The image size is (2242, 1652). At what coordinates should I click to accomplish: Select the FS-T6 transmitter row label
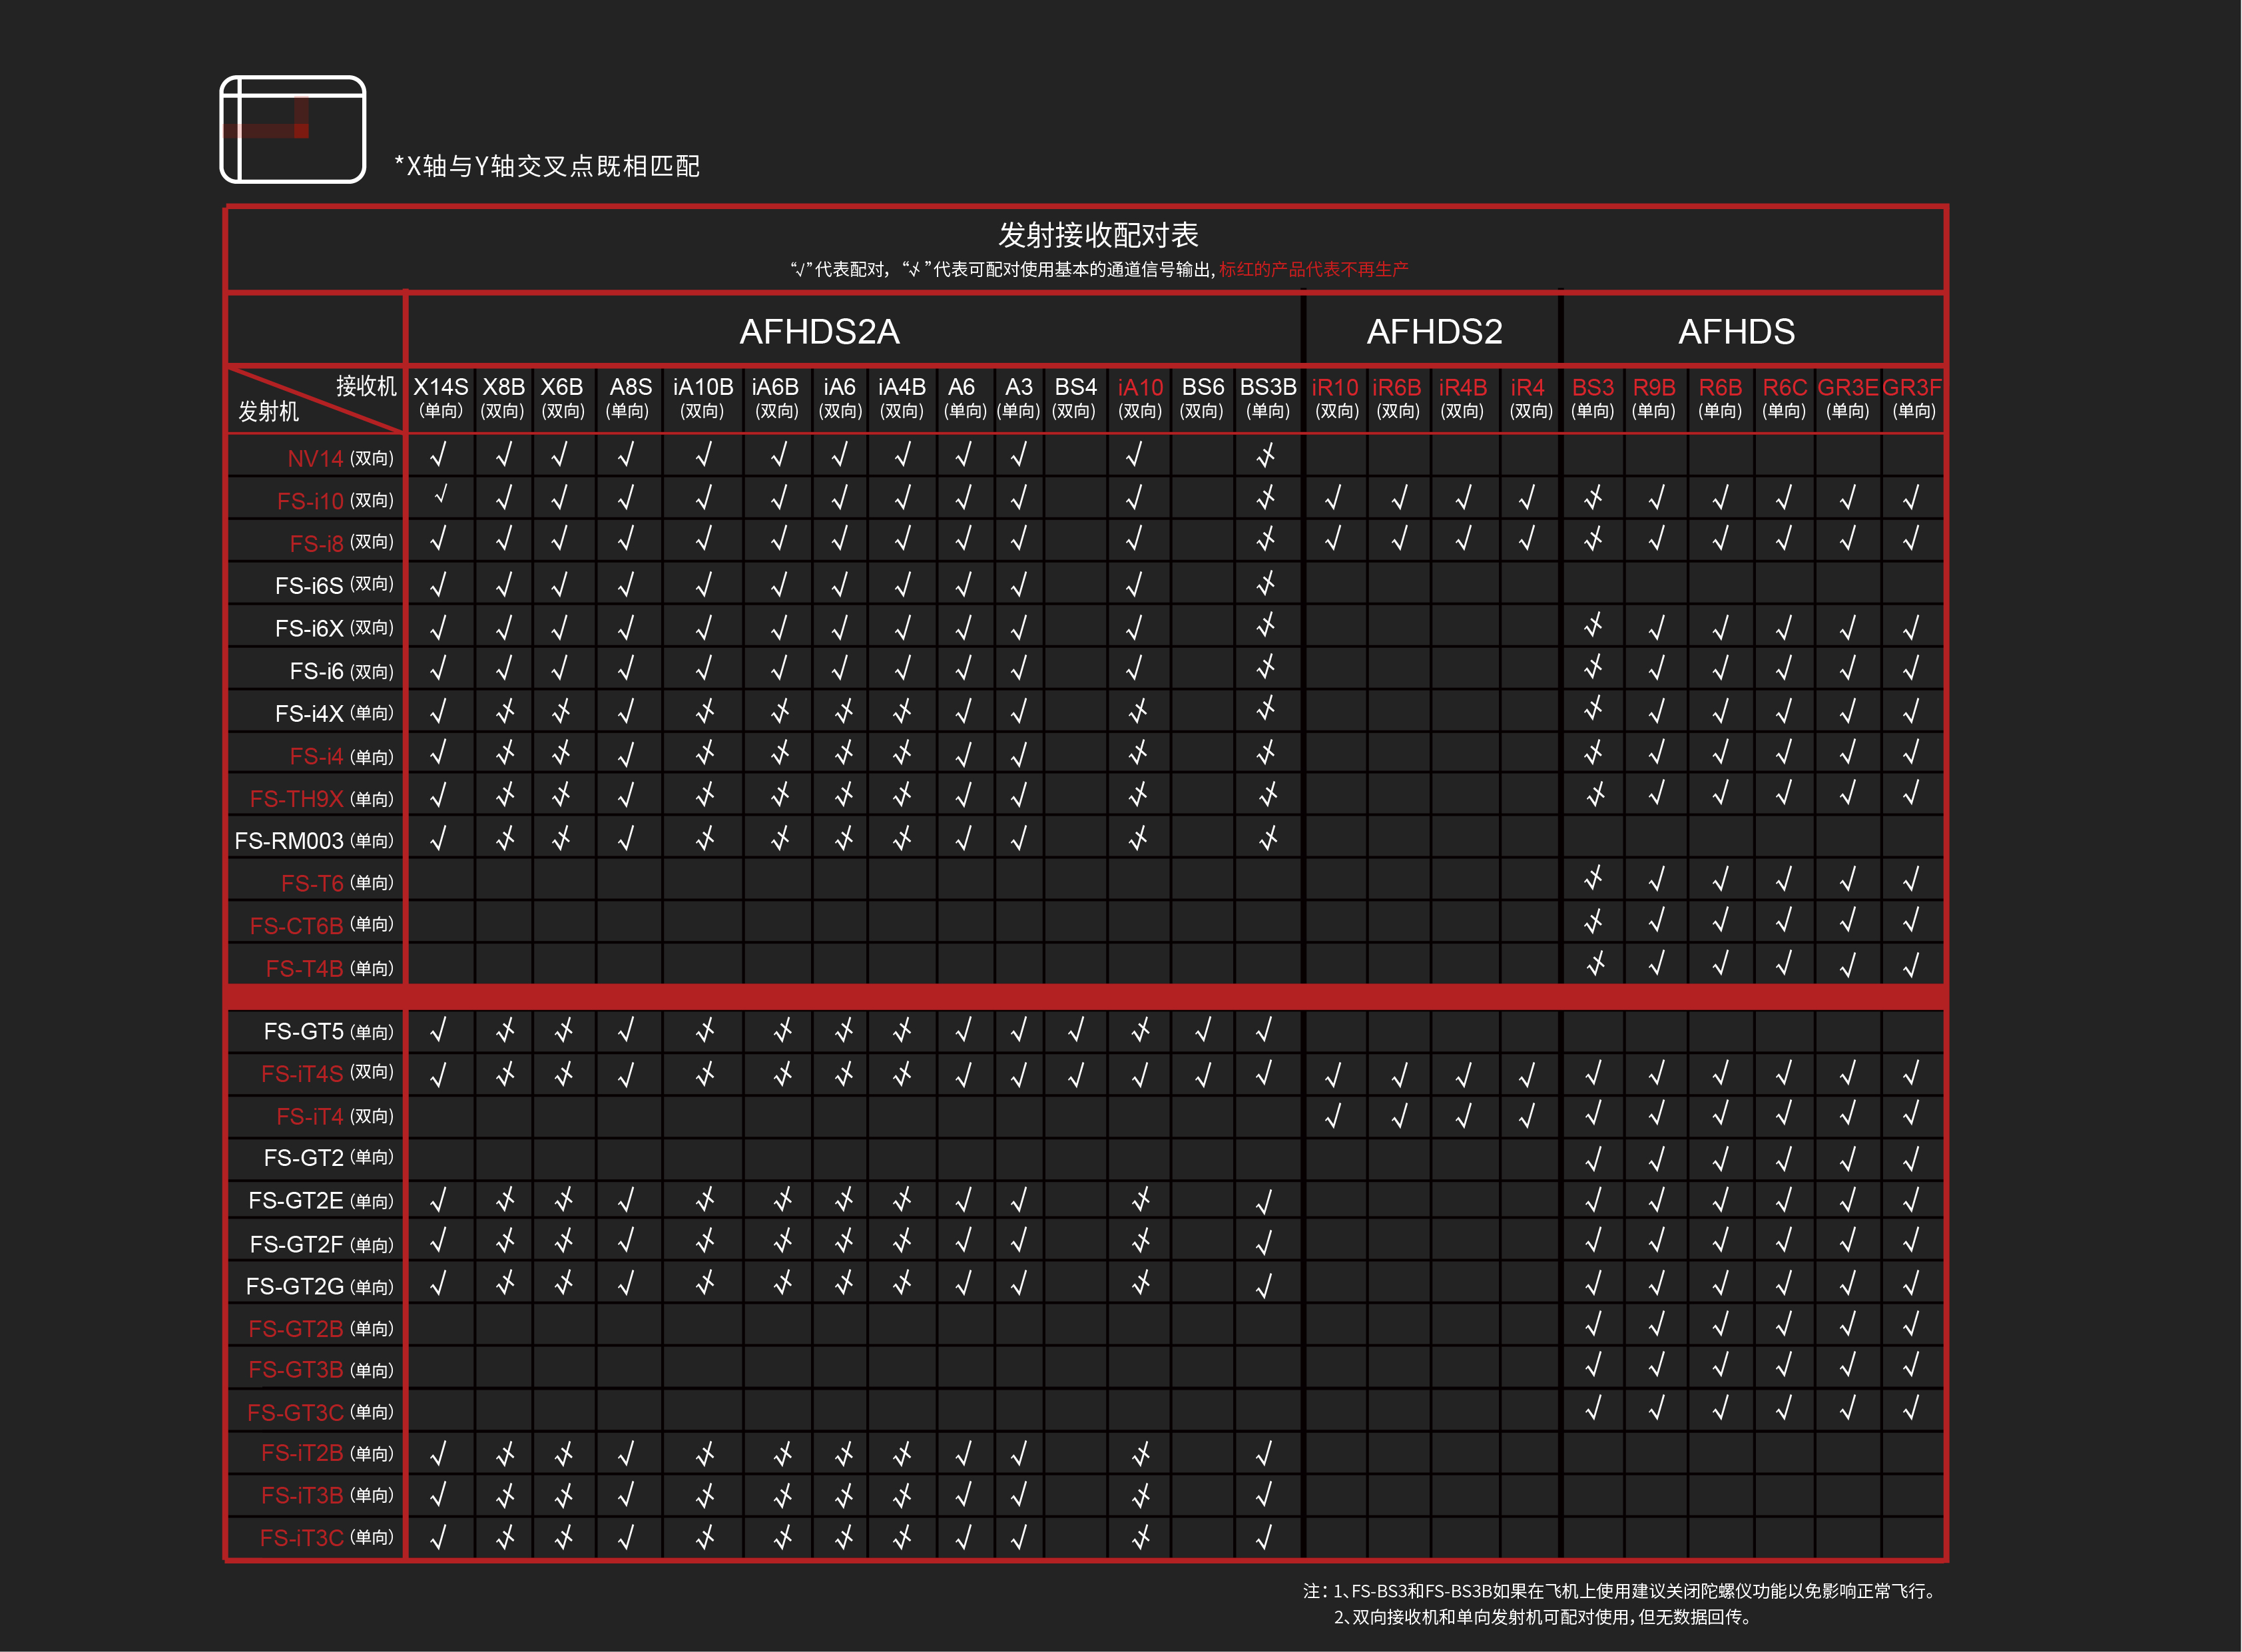coord(337,883)
